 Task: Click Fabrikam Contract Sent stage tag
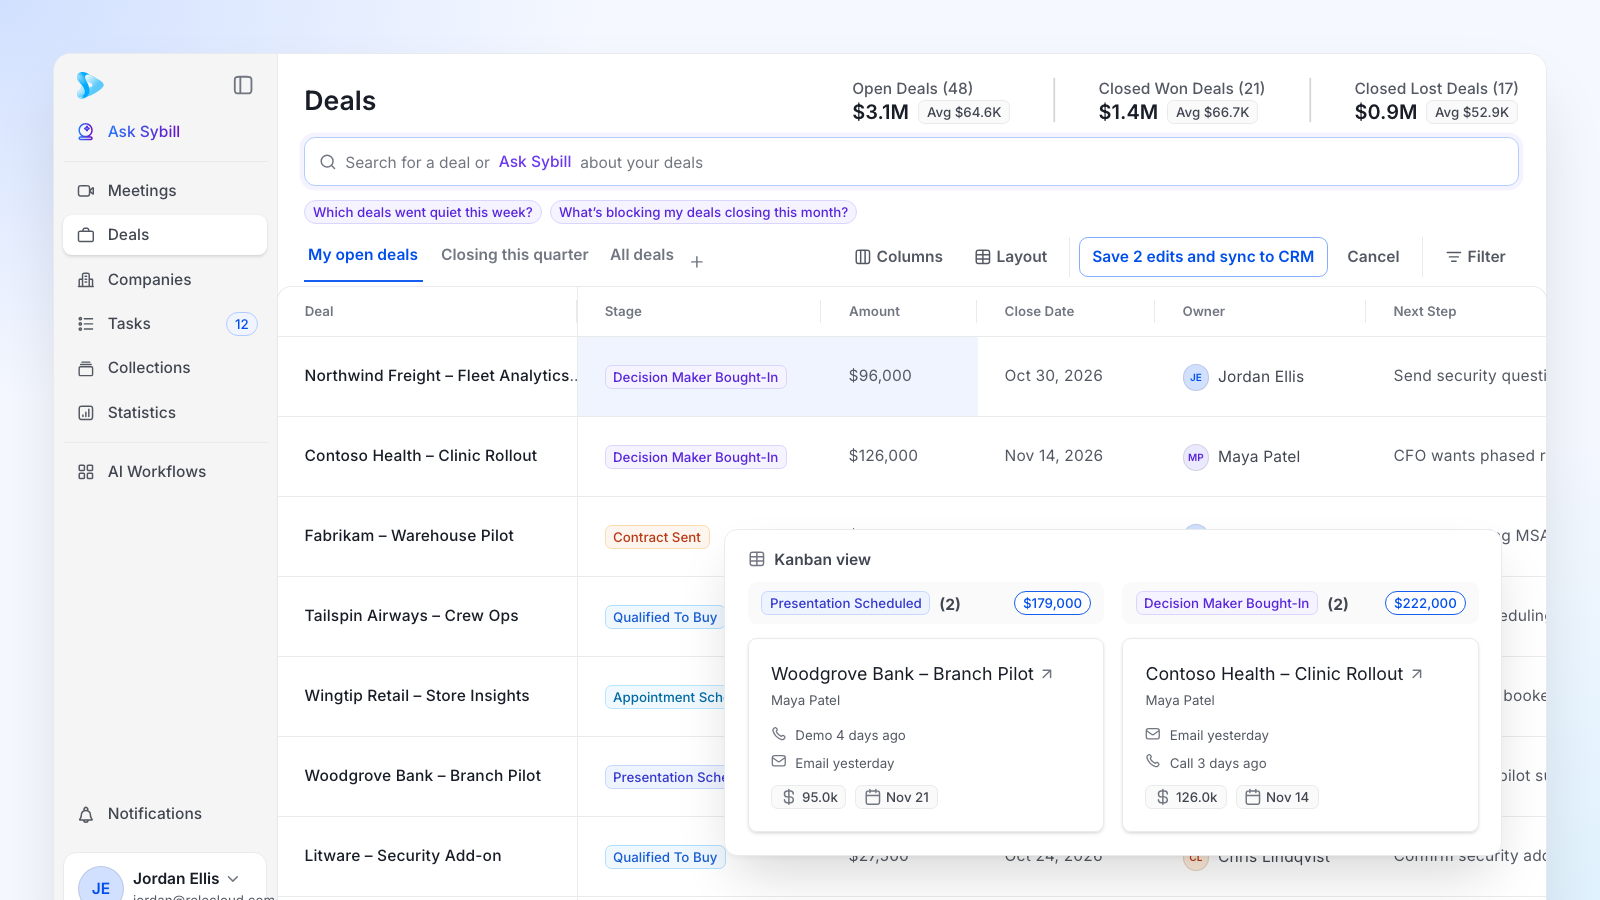click(x=657, y=537)
